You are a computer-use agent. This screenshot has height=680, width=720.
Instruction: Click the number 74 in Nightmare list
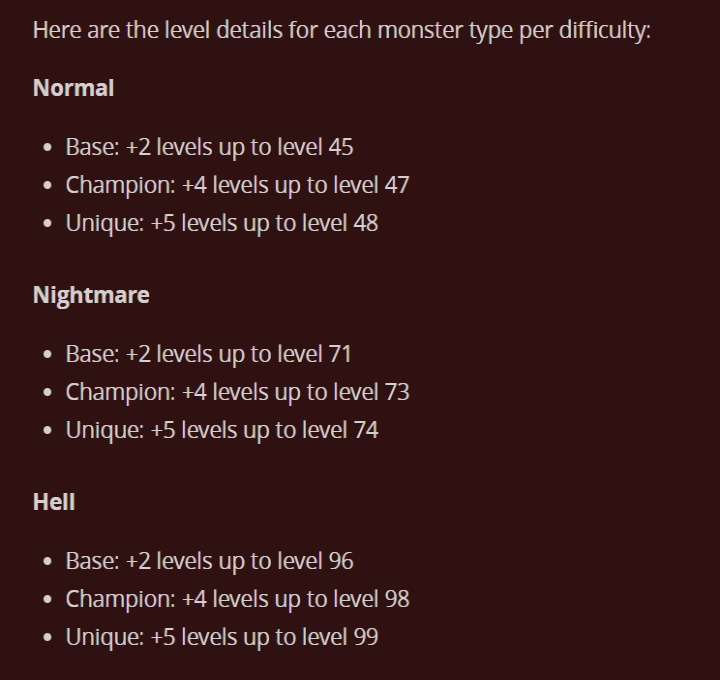366,430
